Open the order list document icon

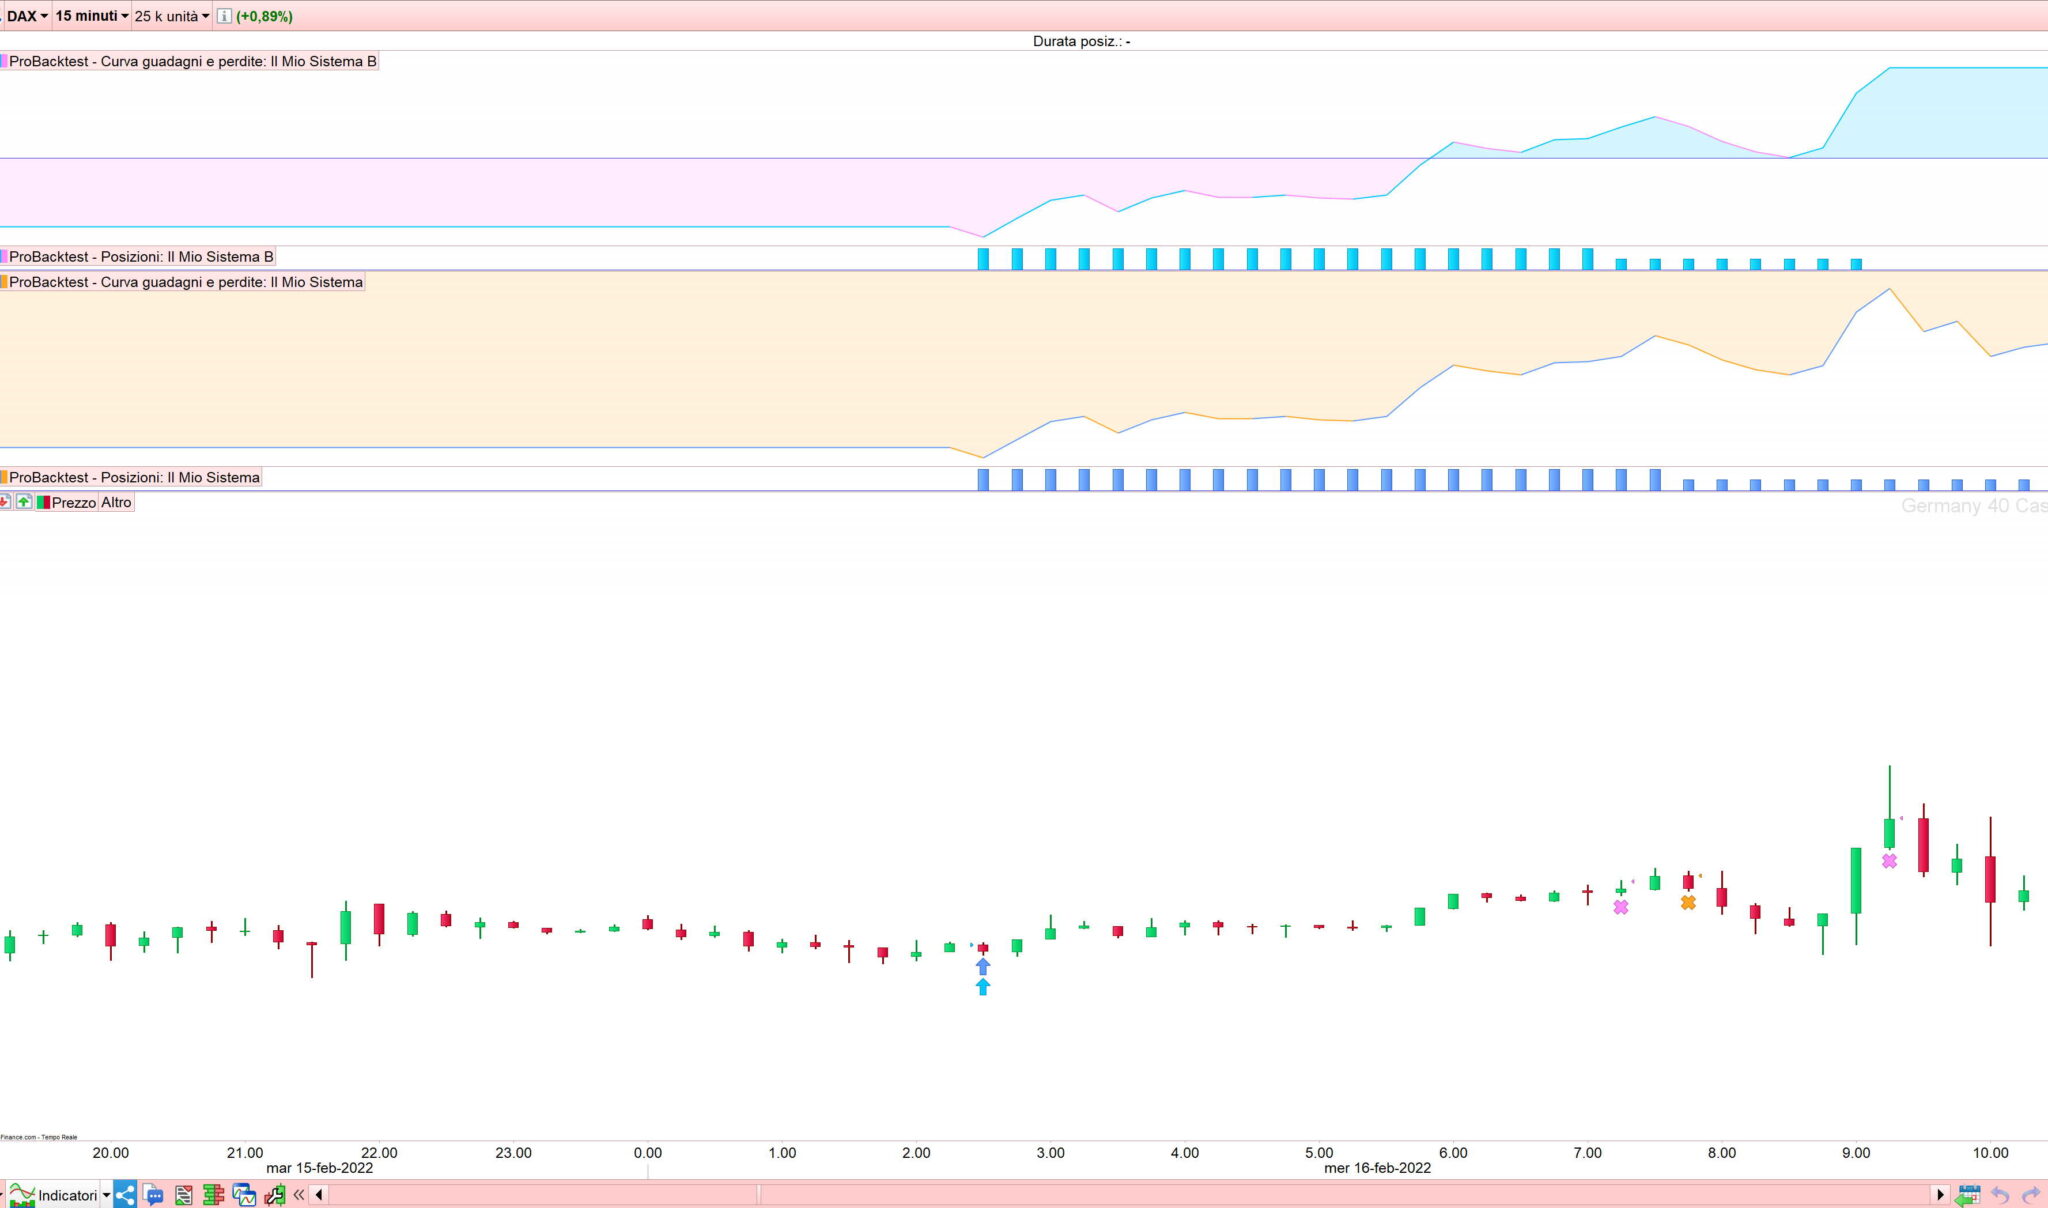(x=183, y=1194)
